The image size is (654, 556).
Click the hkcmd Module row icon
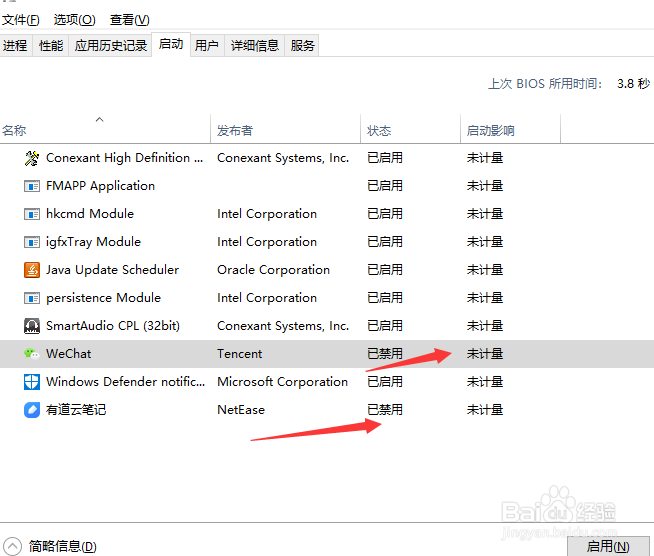32,214
